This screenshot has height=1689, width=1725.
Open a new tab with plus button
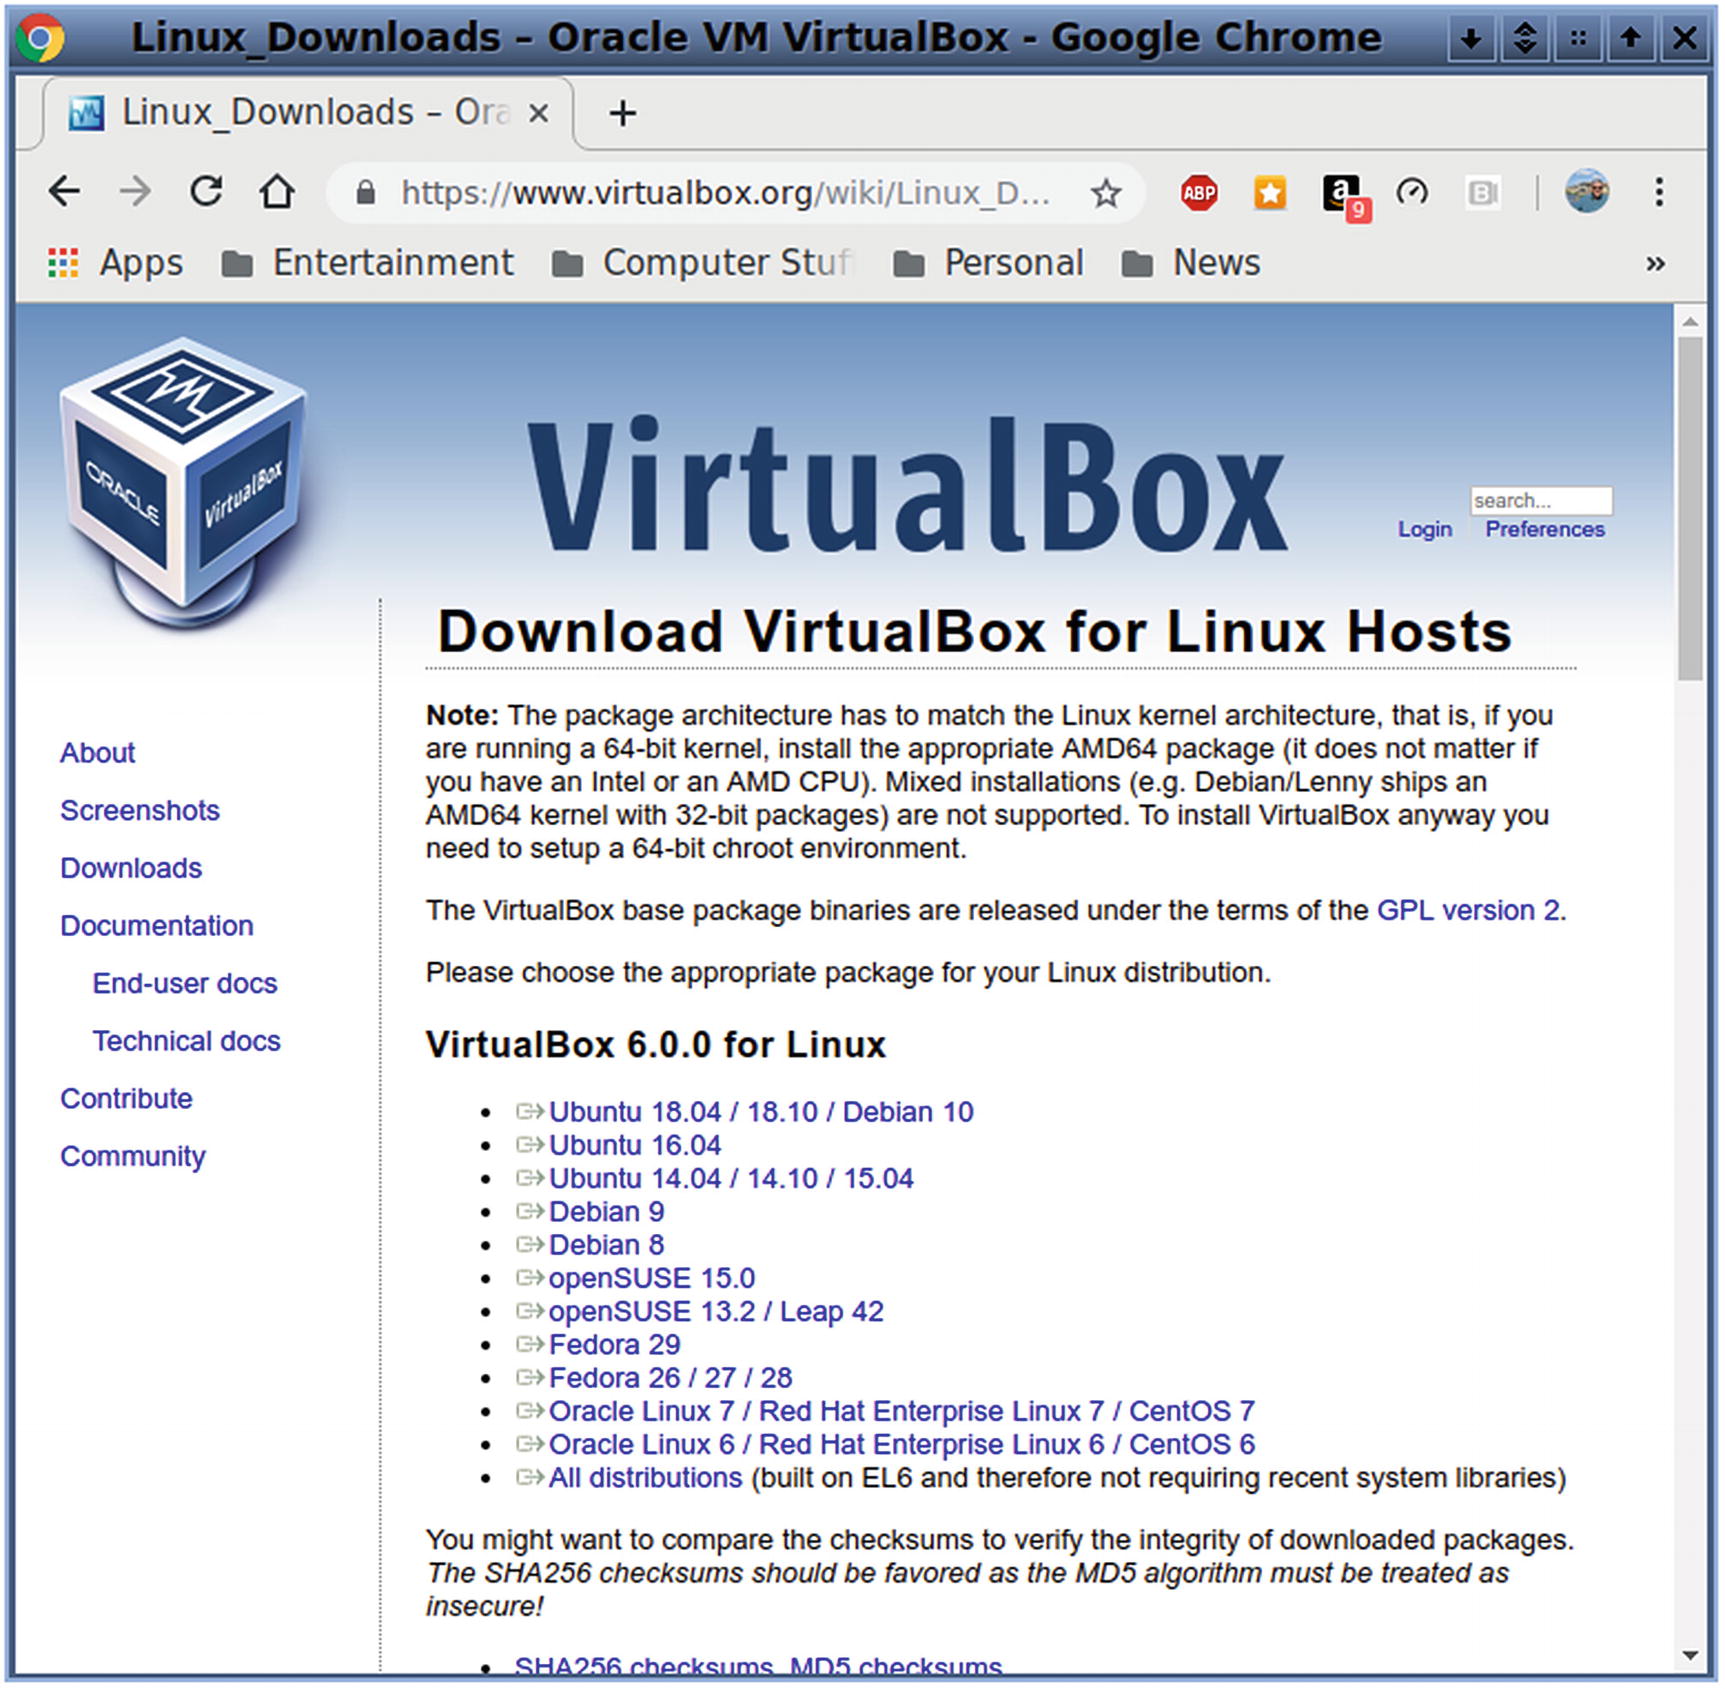pyautogui.click(x=622, y=113)
